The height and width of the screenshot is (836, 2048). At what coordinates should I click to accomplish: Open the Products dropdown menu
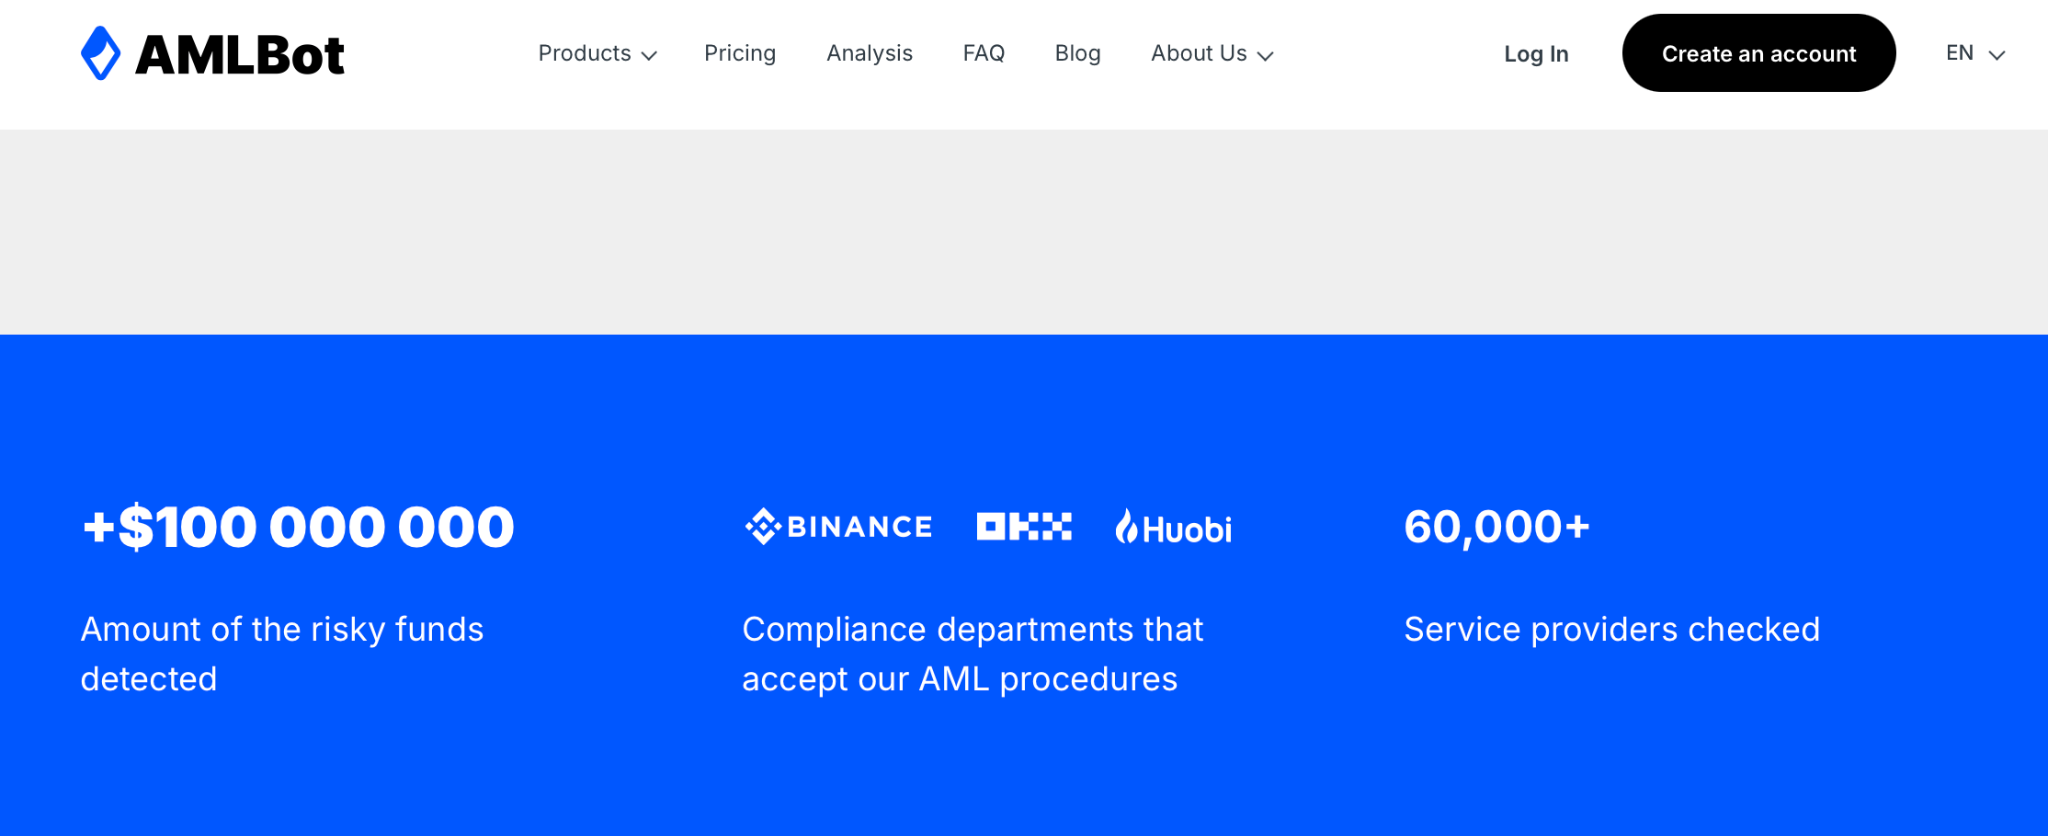click(597, 53)
